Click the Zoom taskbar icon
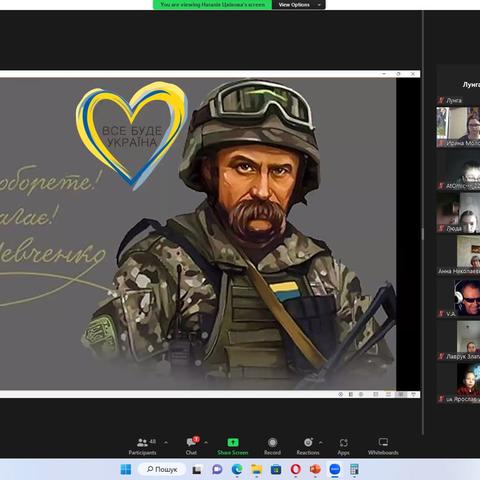480x480 pixels. [335, 469]
